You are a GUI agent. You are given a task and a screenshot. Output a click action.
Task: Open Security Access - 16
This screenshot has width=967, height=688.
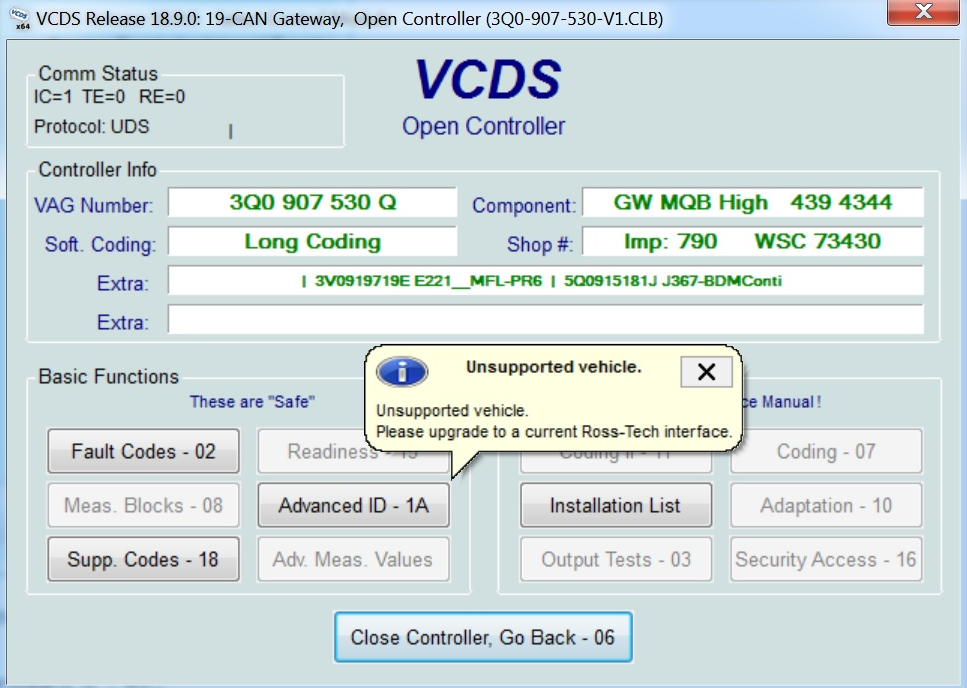pos(825,559)
